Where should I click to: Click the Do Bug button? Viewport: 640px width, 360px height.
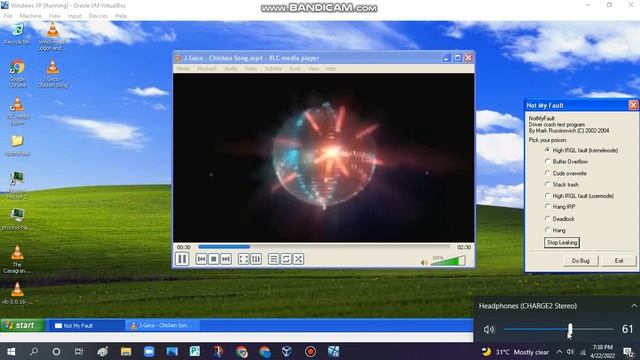tap(580, 260)
